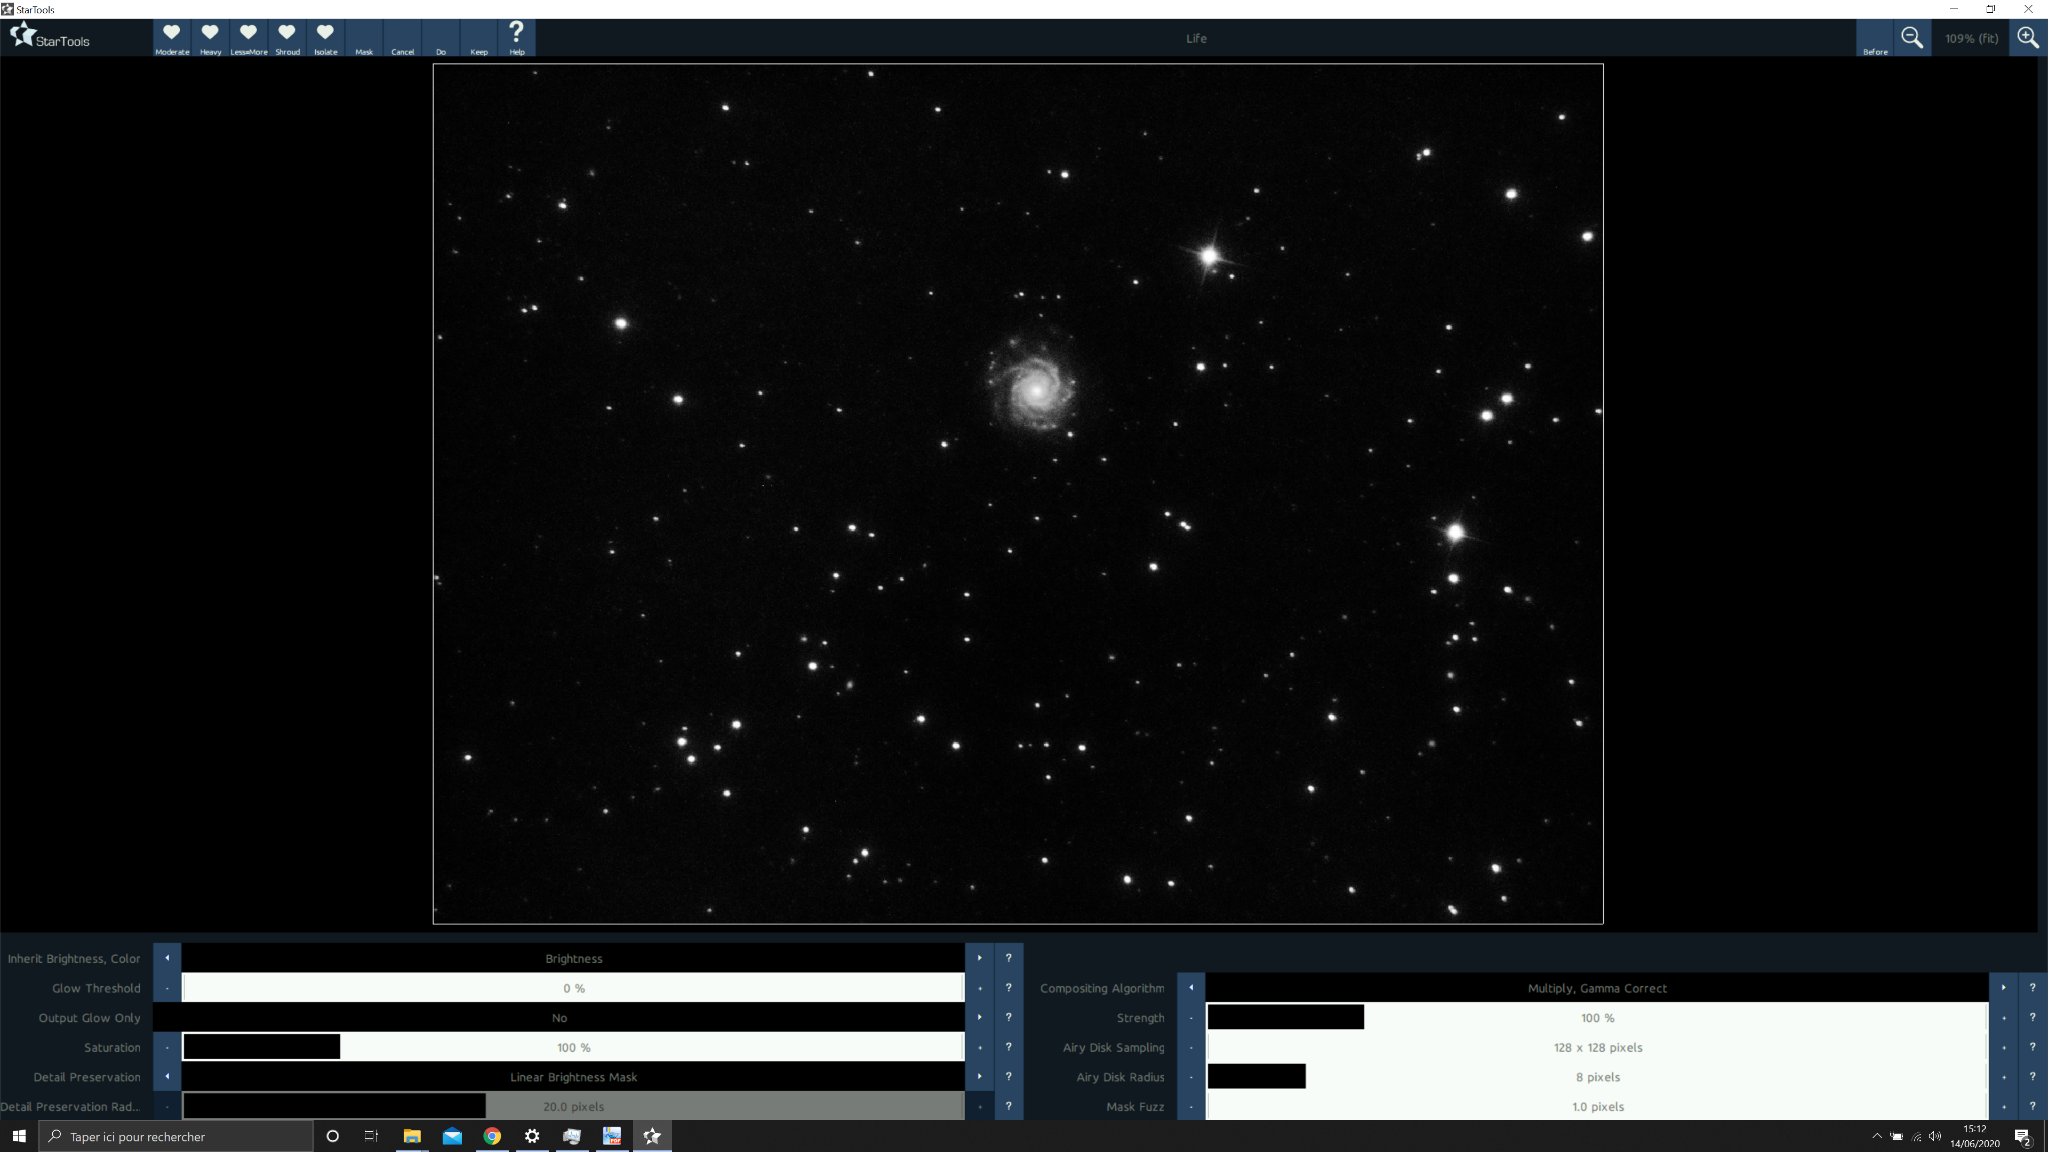Open Chrome from the taskbar
The width and height of the screenshot is (2048, 1152).
[x=492, y=1136]
